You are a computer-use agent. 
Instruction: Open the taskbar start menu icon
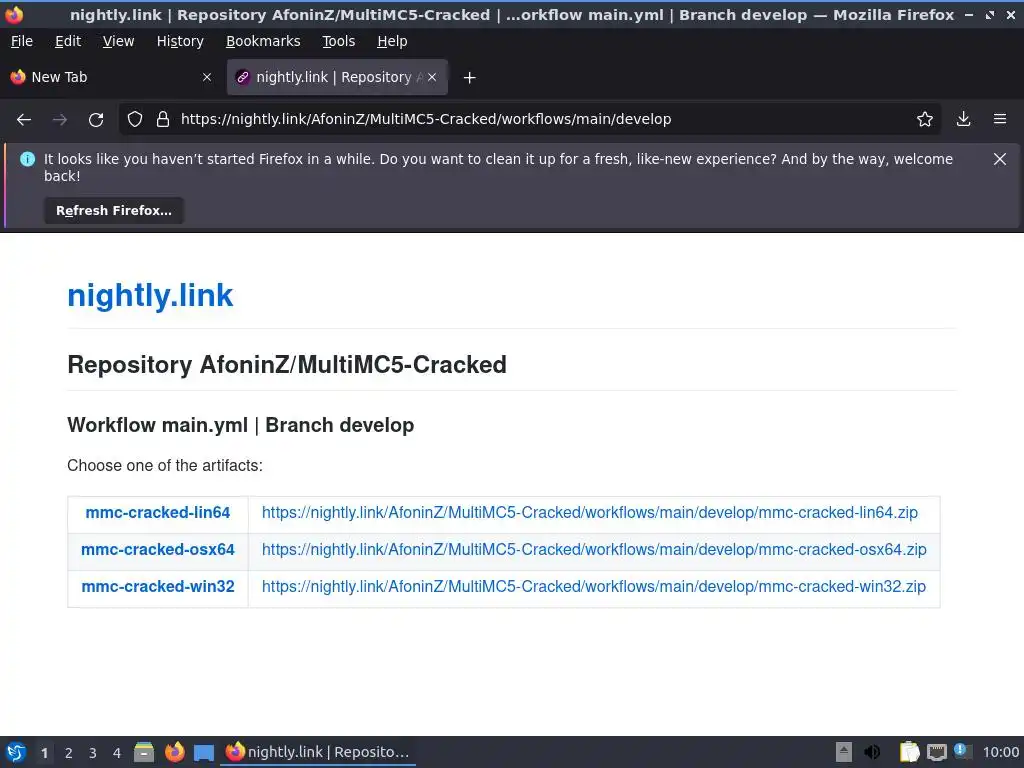pyautogui.click(x=16, y=752)
